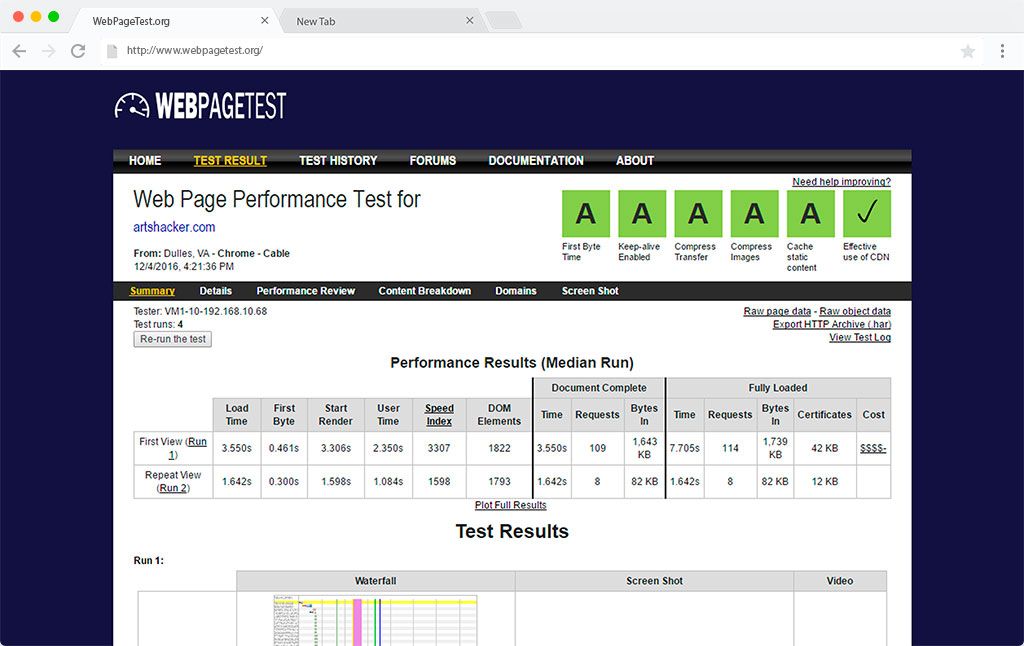Open DOCUMENTATION in navigation bar
The image size is (1024, 646).
point(536,161)
